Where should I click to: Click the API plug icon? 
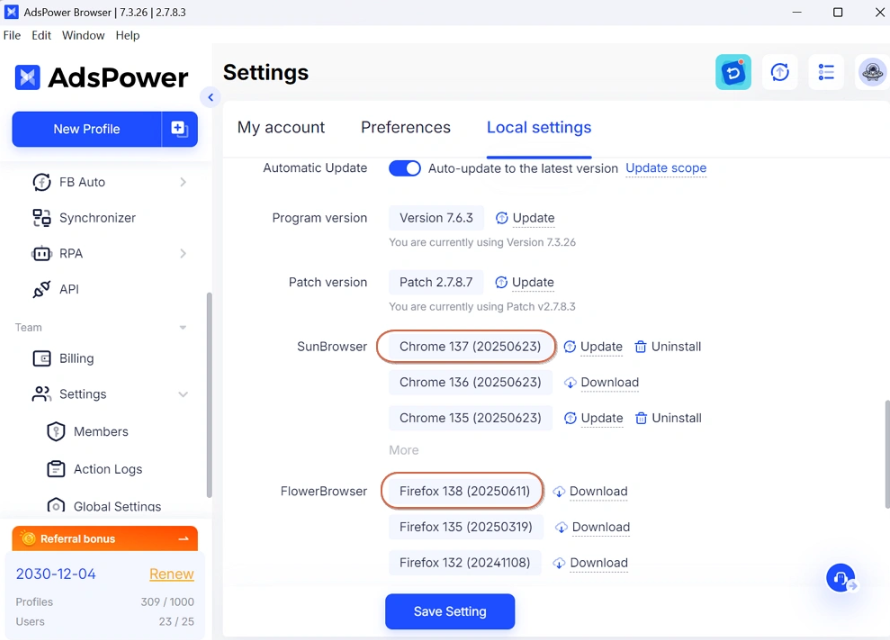(41, 289)
